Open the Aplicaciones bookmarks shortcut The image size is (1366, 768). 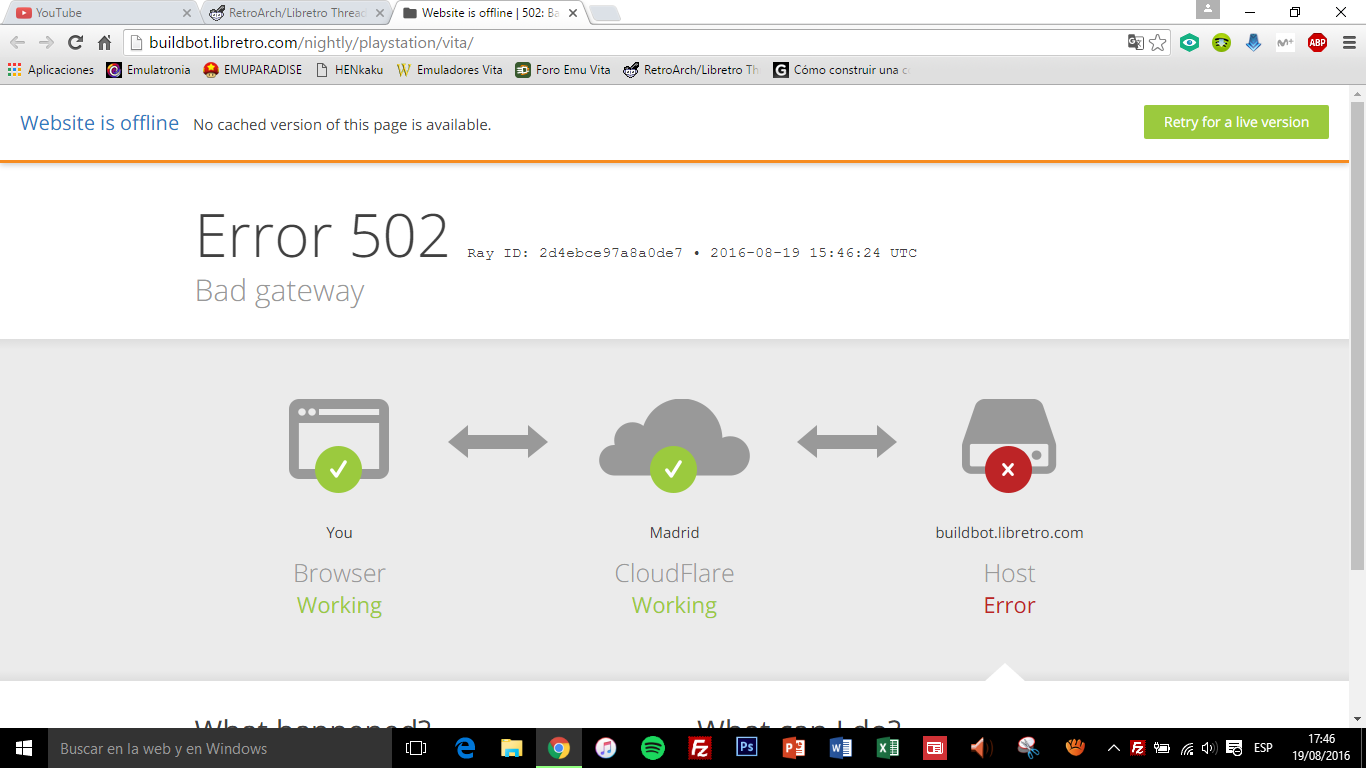[x=51, y=70]
